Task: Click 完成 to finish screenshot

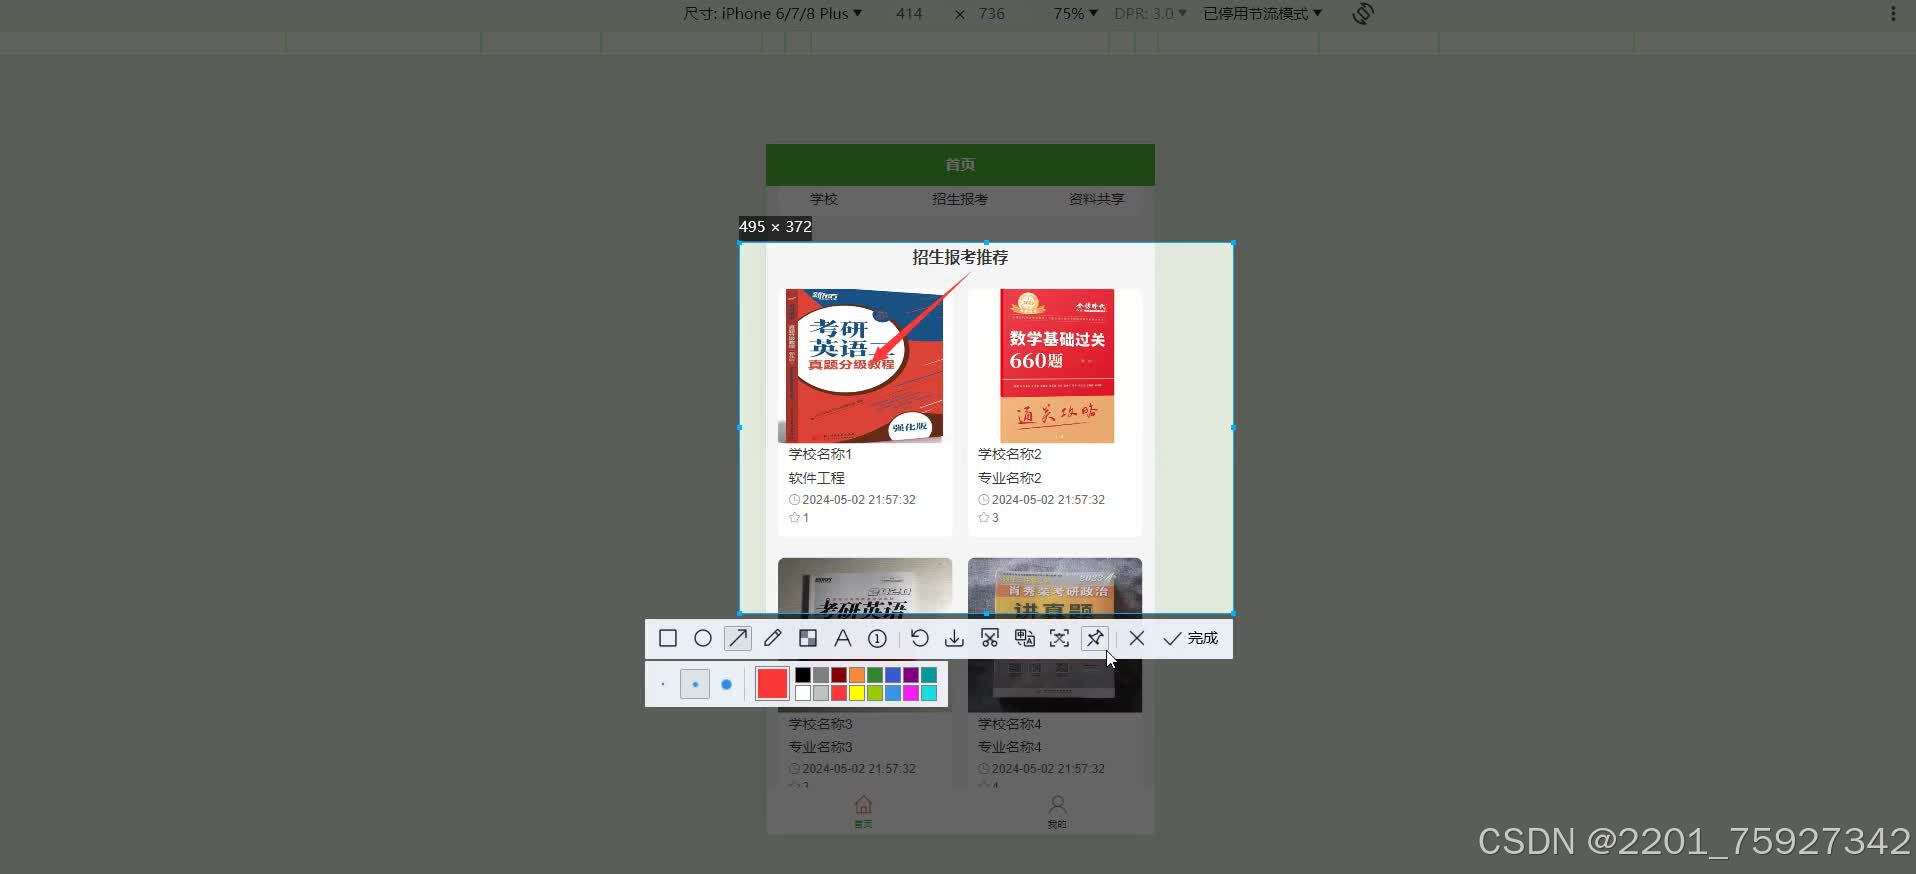Action: click(1191, 638)
